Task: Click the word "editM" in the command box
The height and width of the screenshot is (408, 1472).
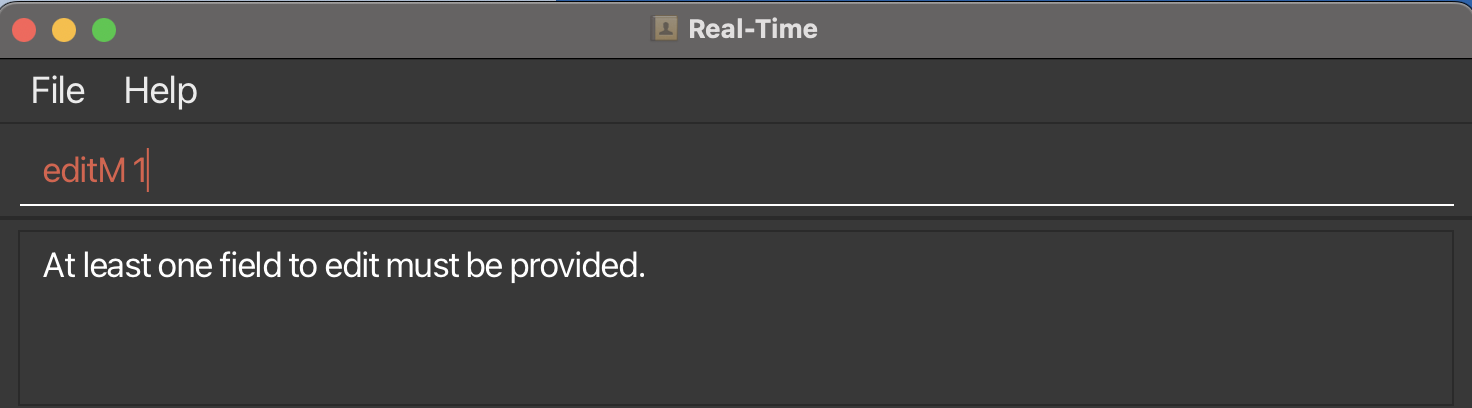Action: point(84,172)
